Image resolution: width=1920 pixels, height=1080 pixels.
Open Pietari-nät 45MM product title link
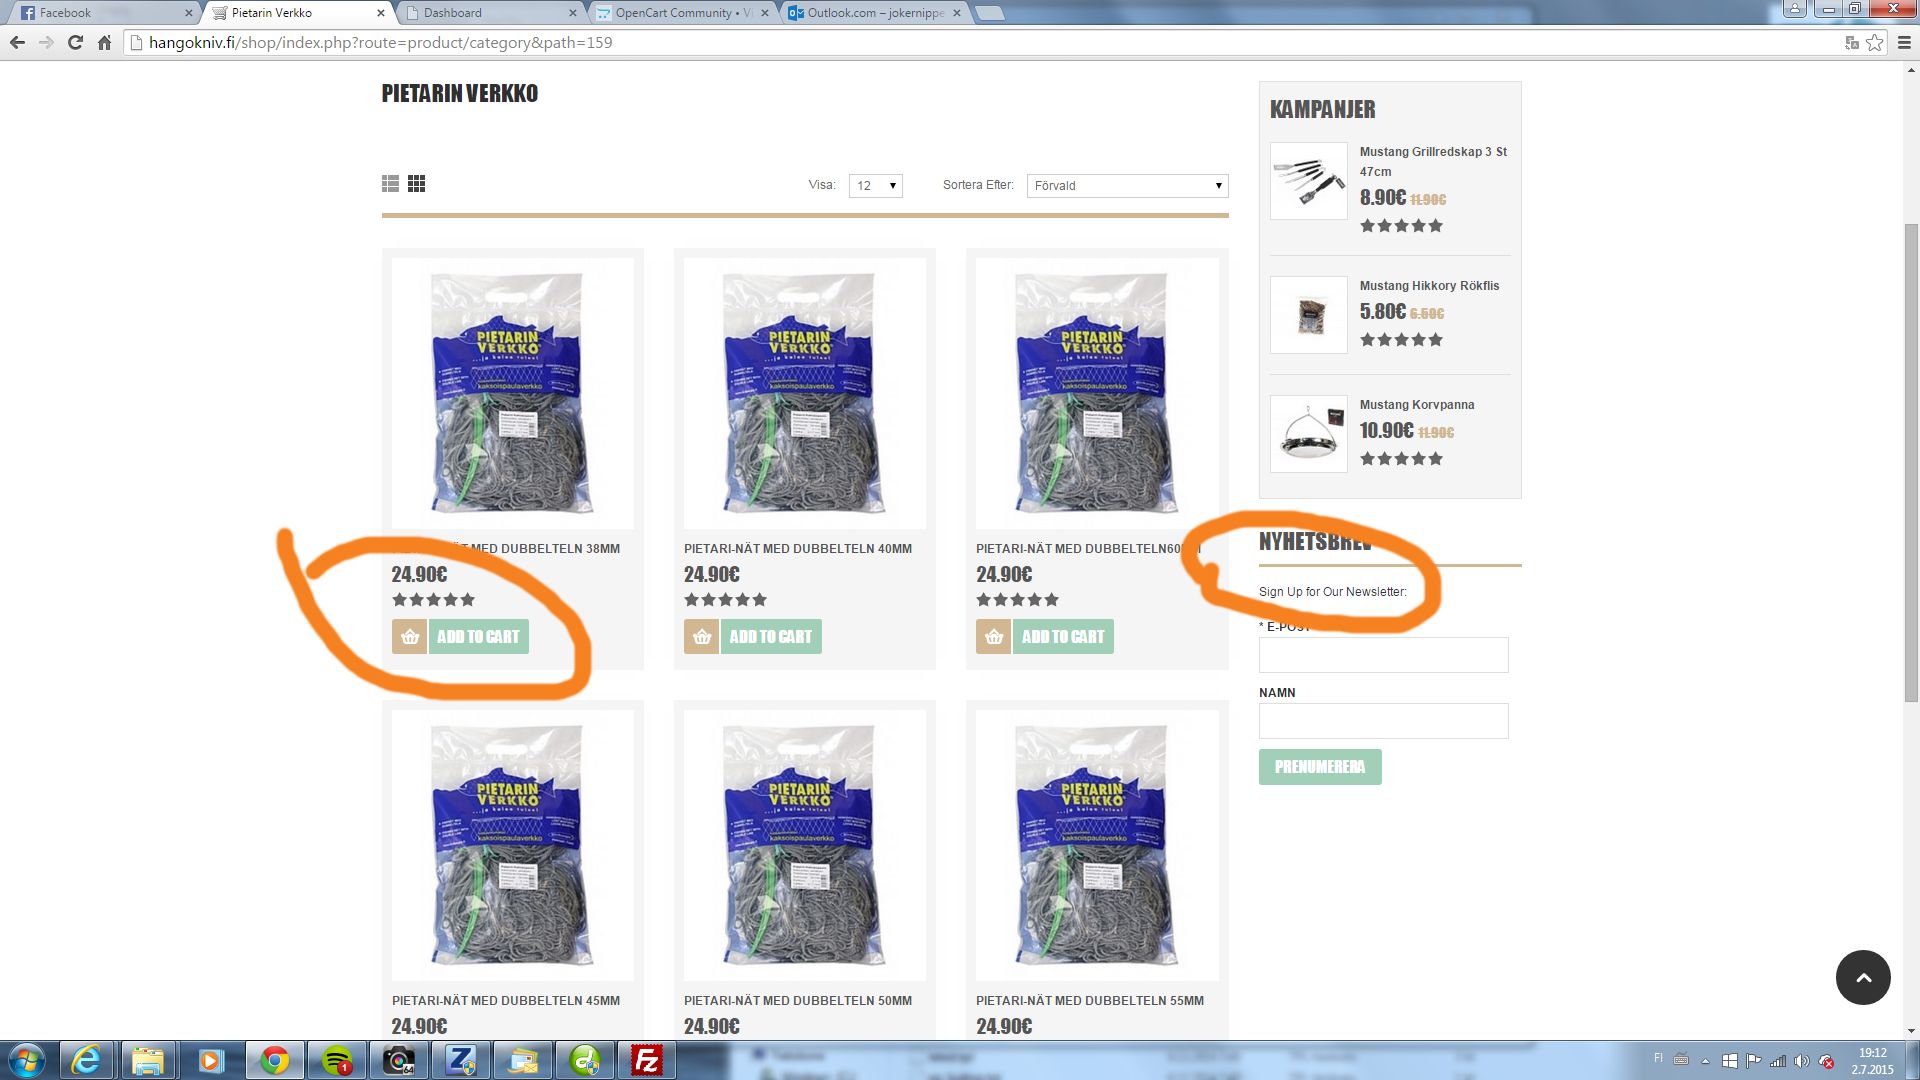click(506, 1001)
